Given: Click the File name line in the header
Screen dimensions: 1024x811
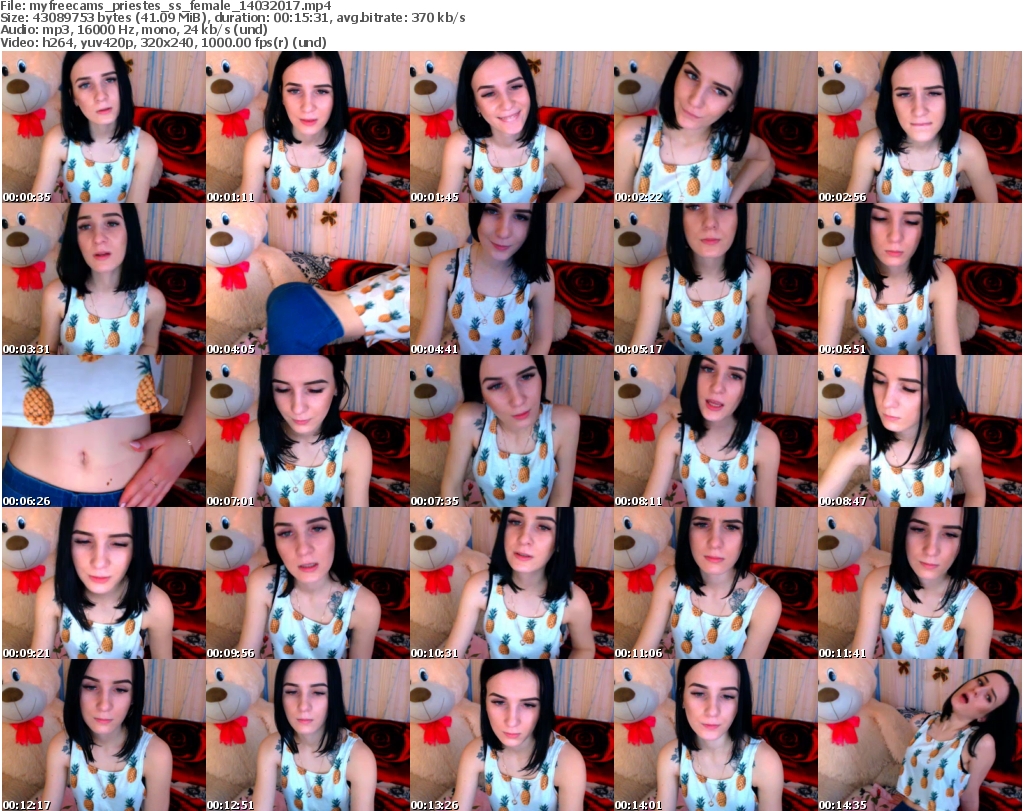Looking at the screenshot, I should 166,6.
